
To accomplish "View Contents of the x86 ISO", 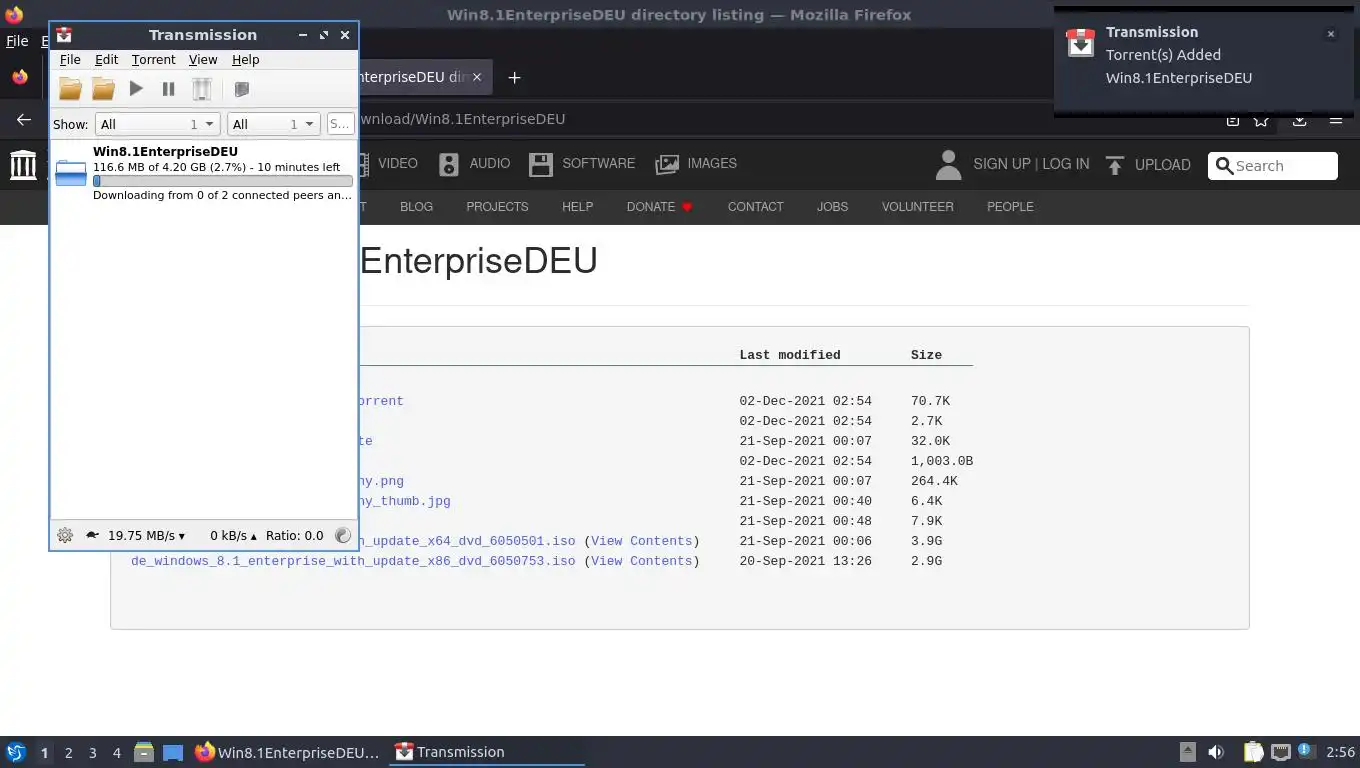I will pyautogui.click(x=641, y=561).
